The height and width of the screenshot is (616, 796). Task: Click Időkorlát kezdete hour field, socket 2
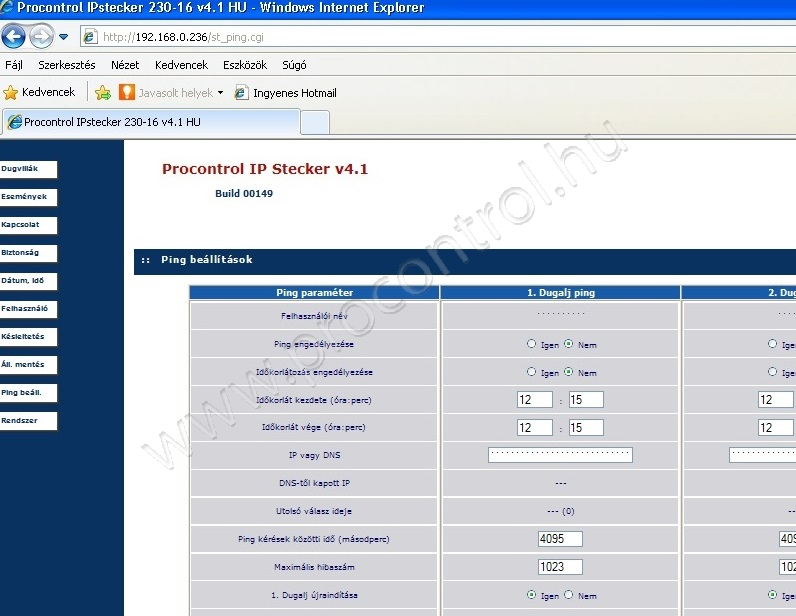[x=776, y=400]
